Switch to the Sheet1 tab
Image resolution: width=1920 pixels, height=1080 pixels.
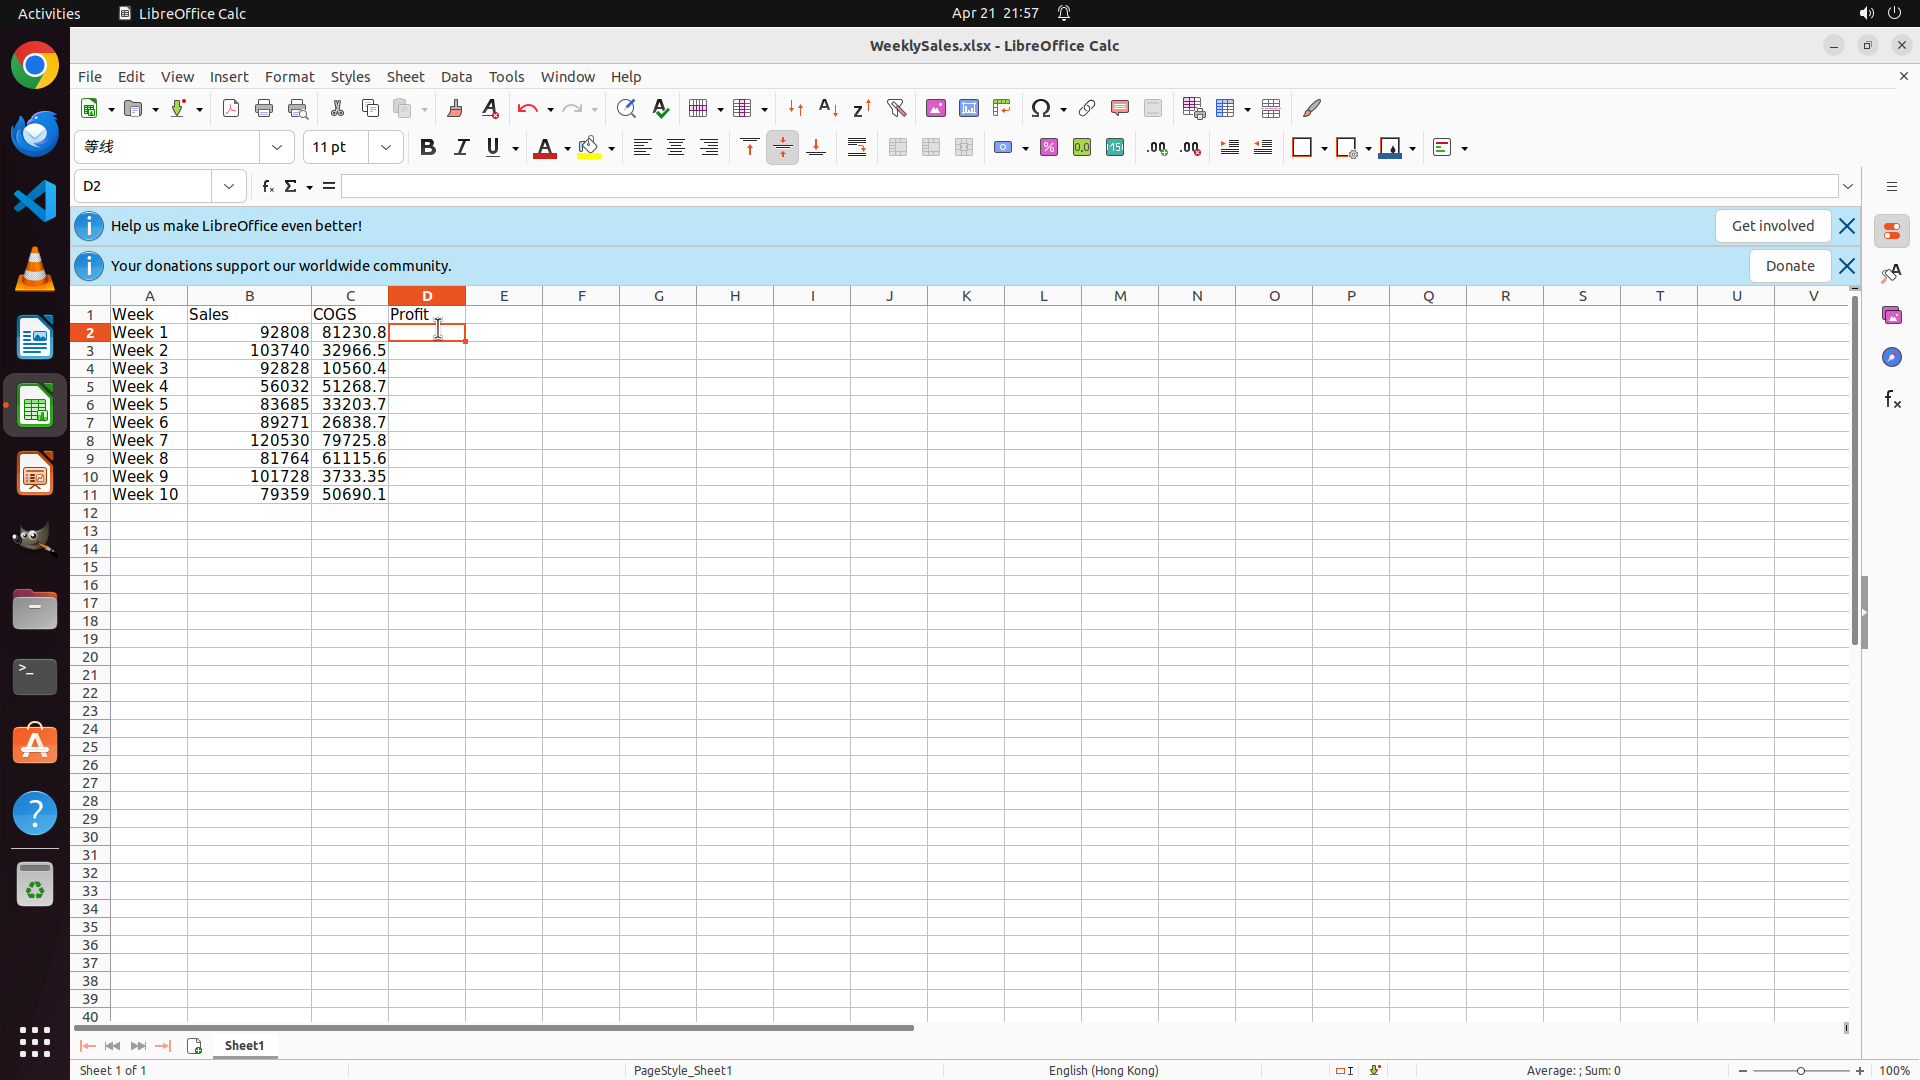pyautogui.click(x=244, y=1045)
